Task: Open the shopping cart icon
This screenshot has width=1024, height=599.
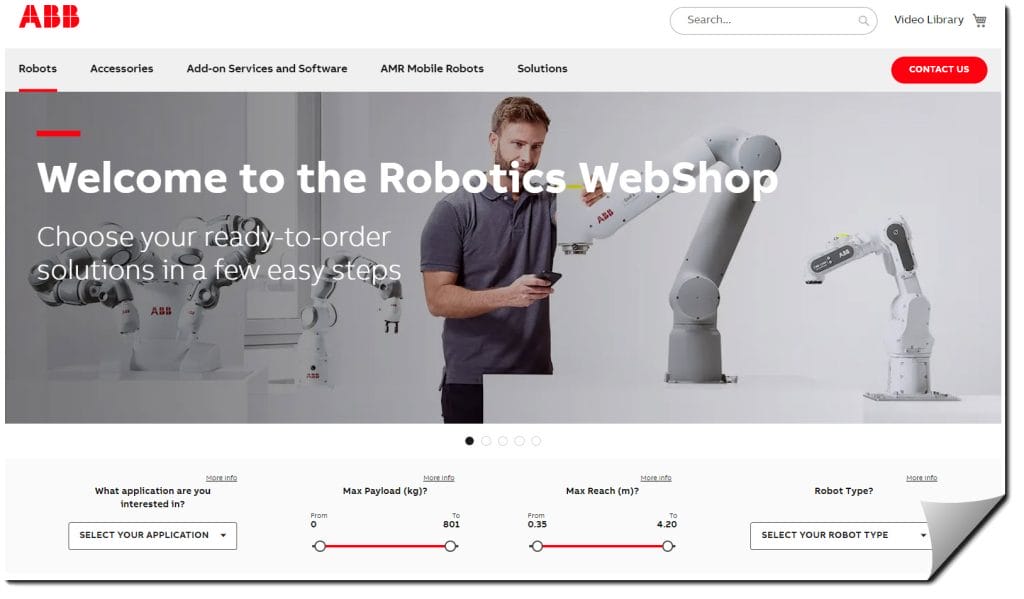Action: (x=980, y=20)
